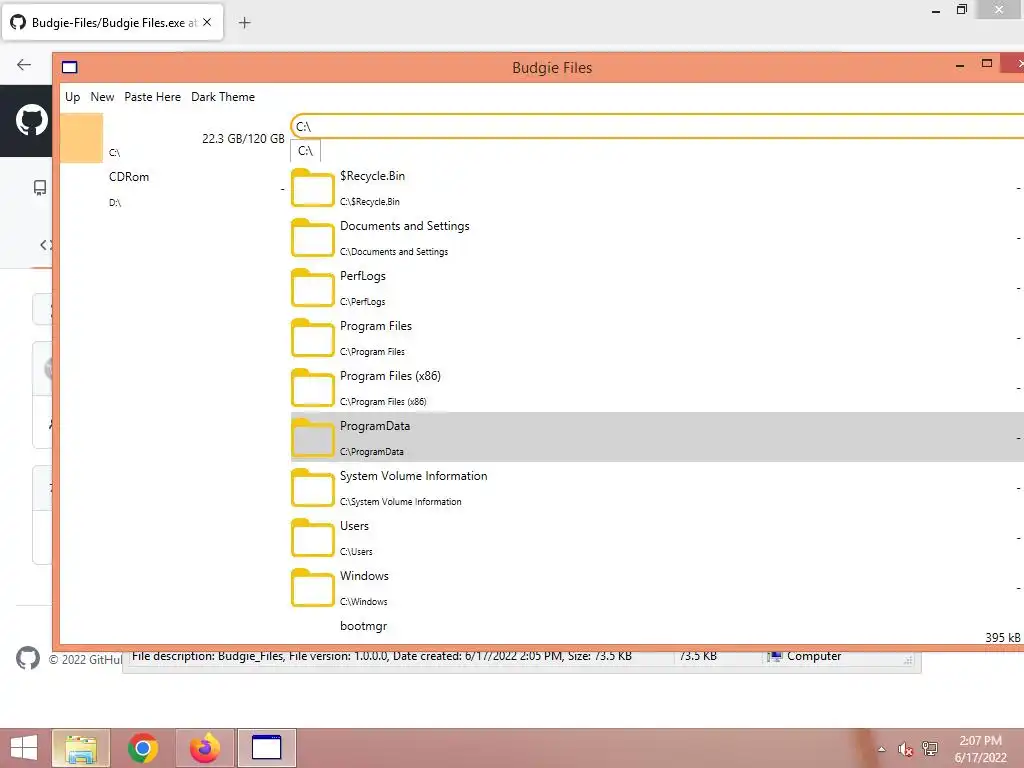Open a new browser tab with plus
1024x768 pixels.
(x=244, y=23)
